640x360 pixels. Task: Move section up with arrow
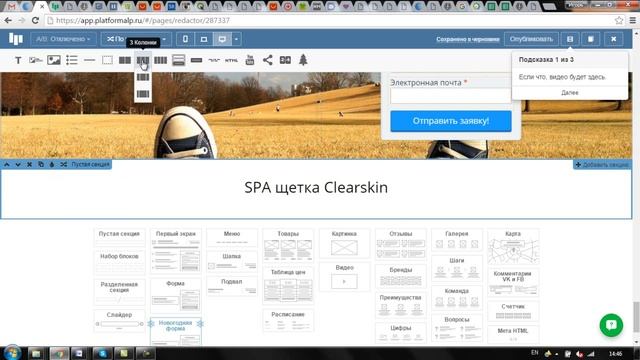click(7, 164)
